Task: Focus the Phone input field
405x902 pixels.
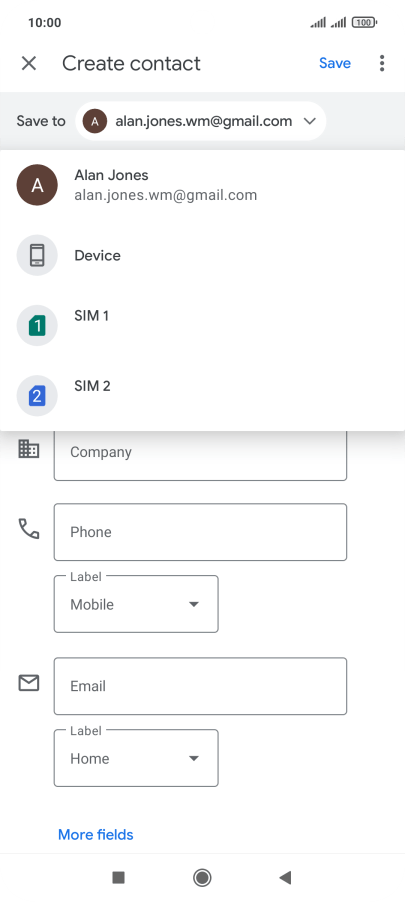Action: (x=200, y=532)
